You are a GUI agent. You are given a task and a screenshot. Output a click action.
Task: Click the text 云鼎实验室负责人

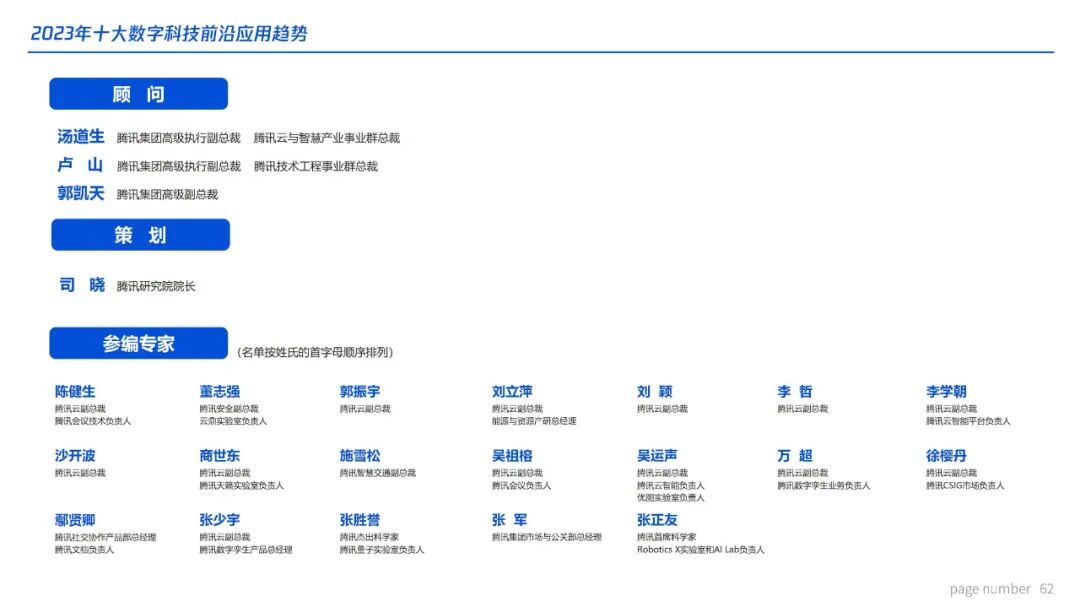(233, 421)
